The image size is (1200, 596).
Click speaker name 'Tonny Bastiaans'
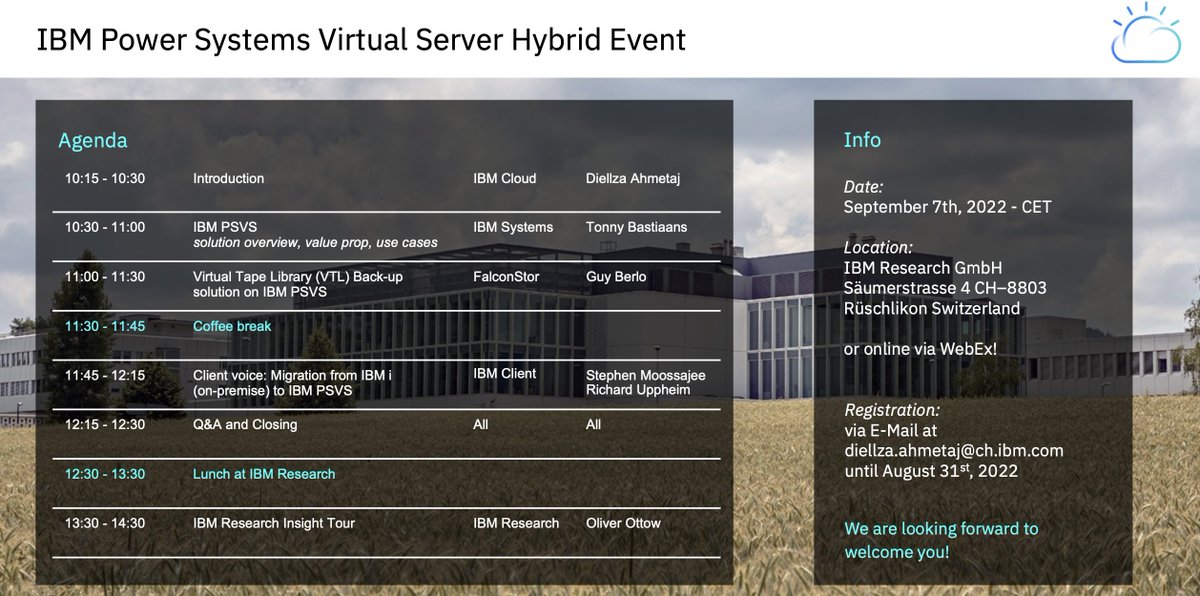click(637, 227)
